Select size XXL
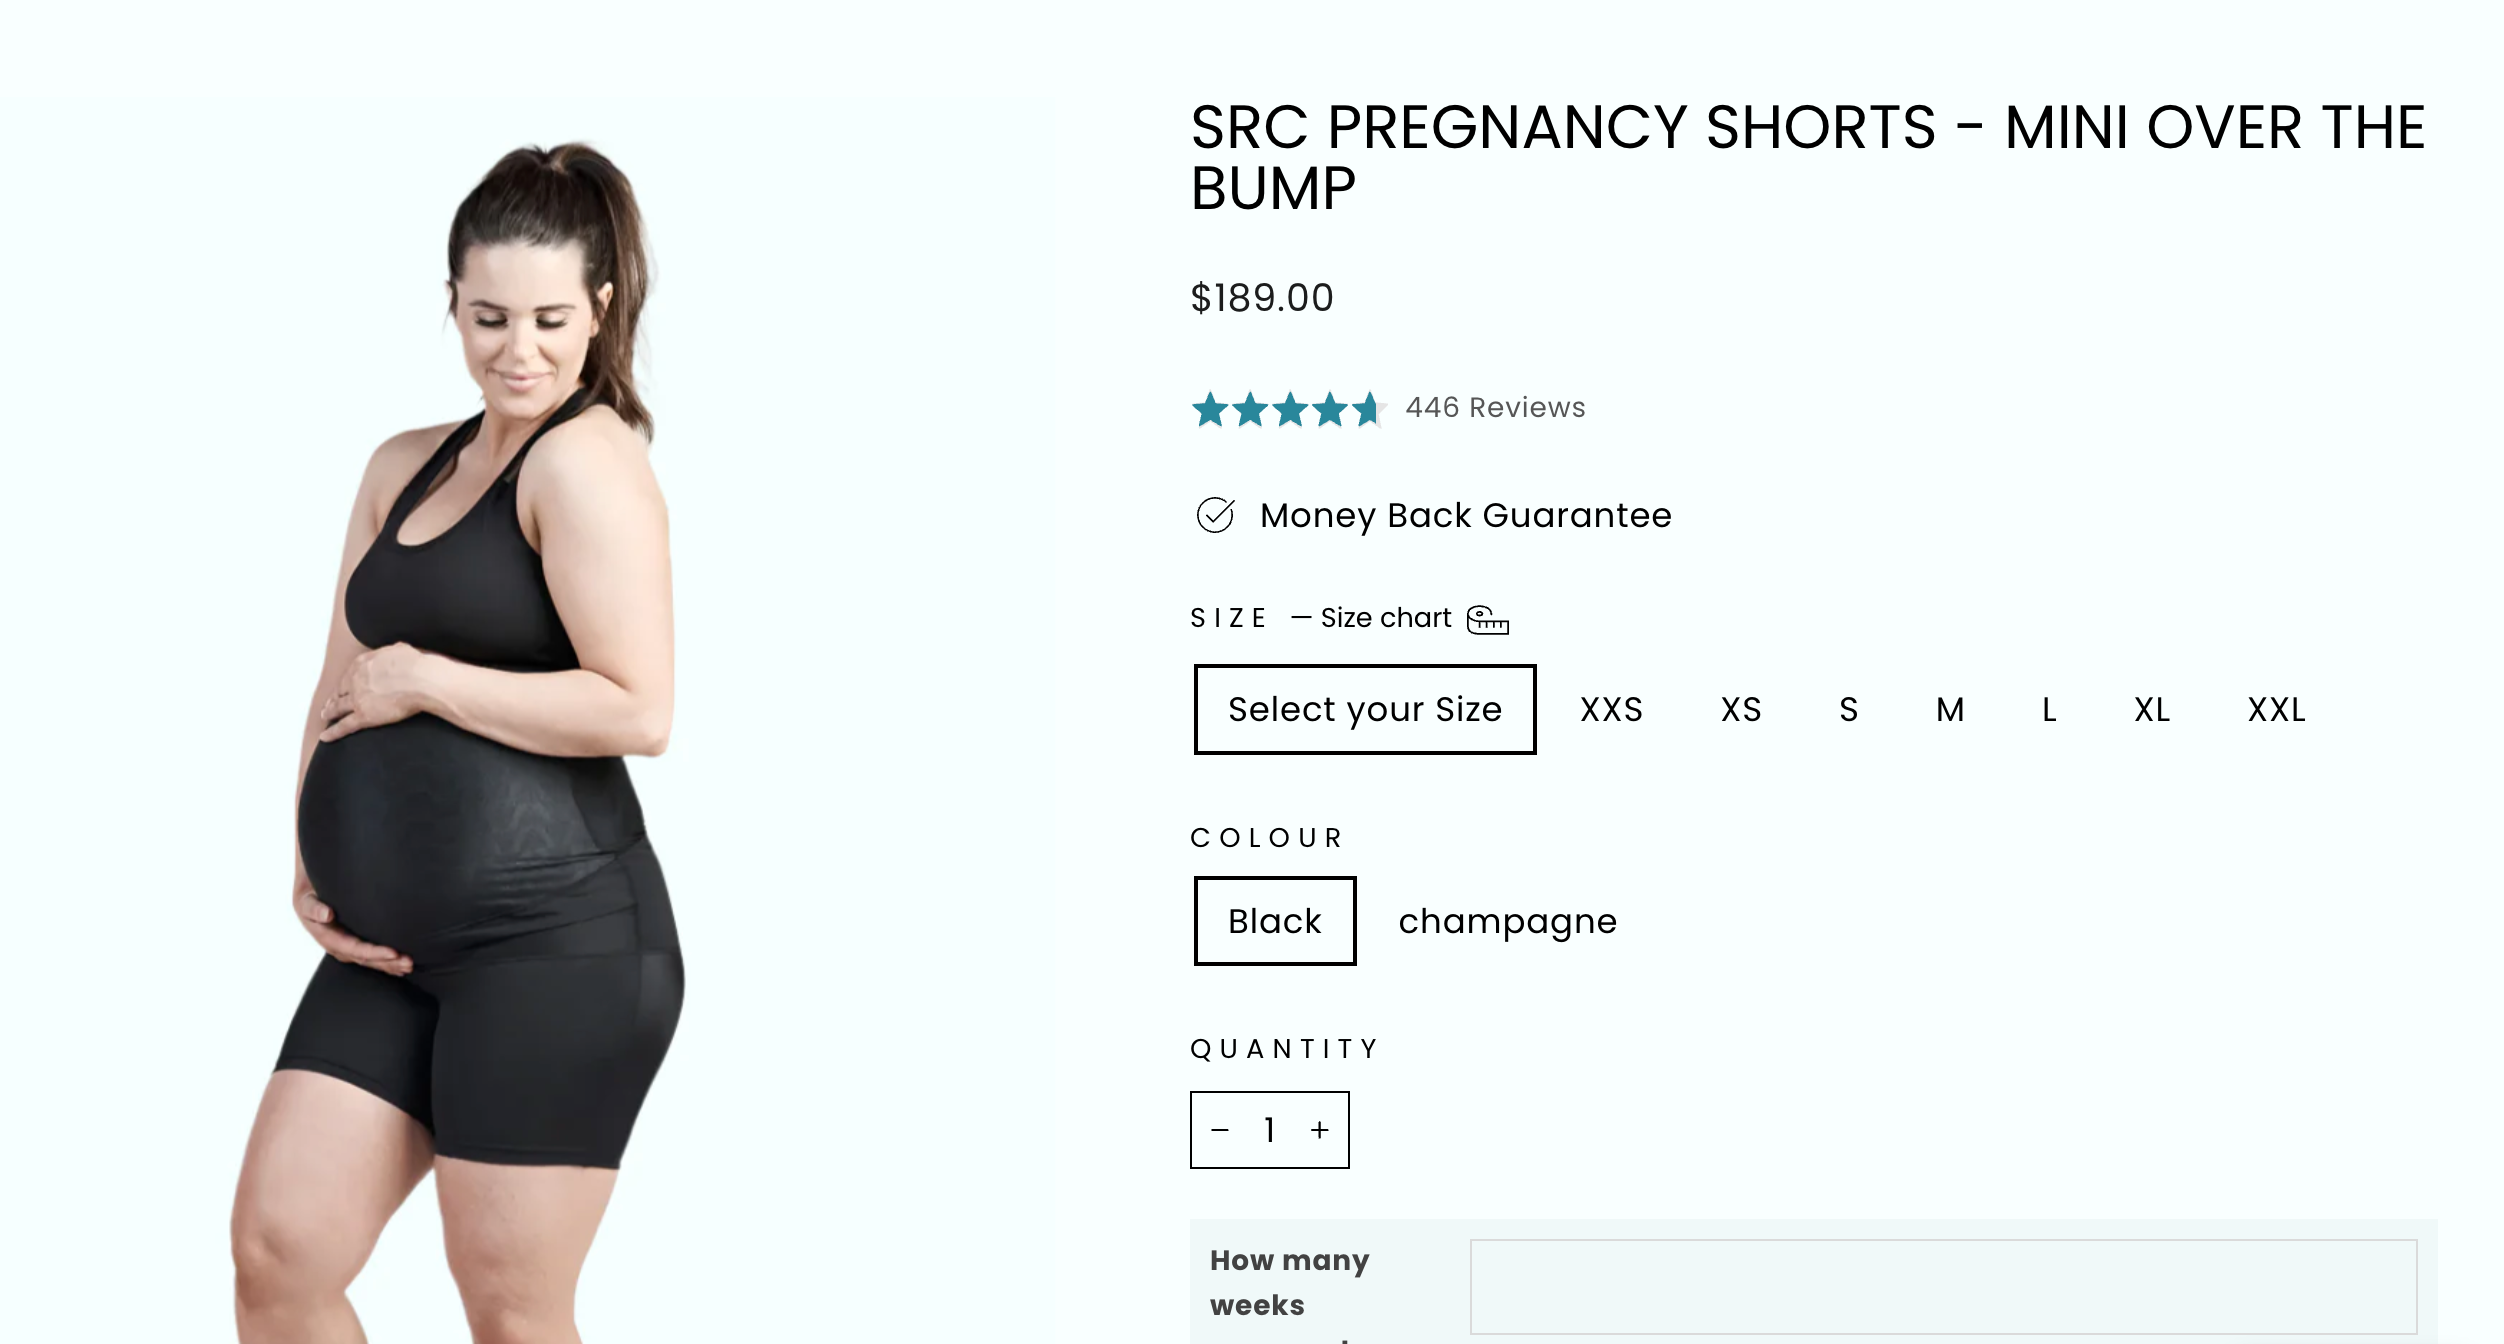The height and width of the screenshot is (1344, 2504). click(2276, 710)
